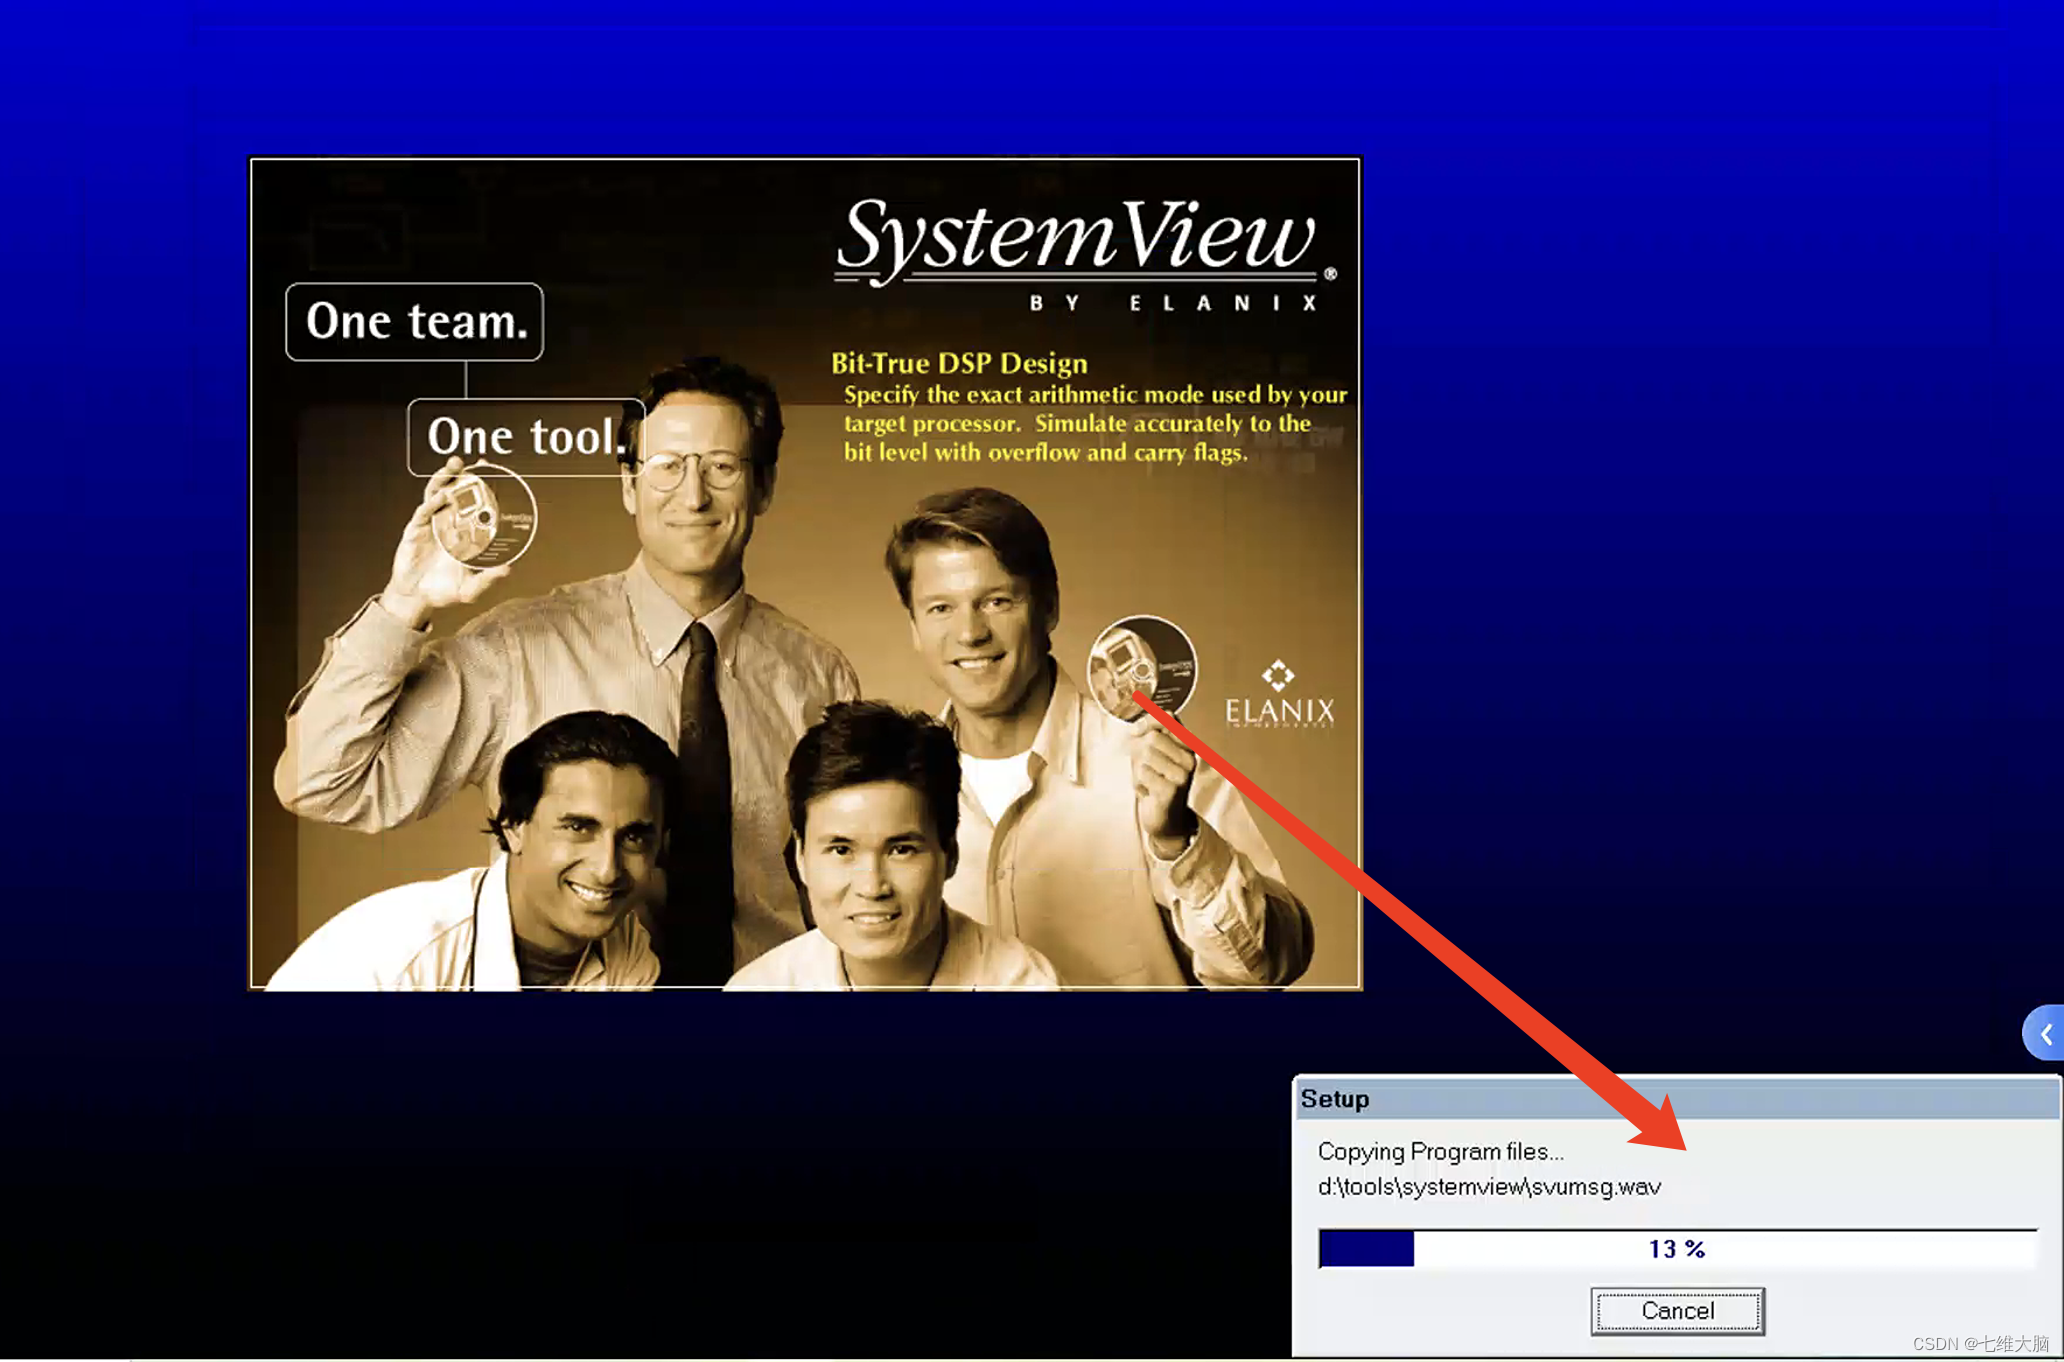Image resolution: width=2064 pixels, height=1362 pixels.
Task: Click the SystemView splash image
Action: pyautogui.click(x=805, y=573)
